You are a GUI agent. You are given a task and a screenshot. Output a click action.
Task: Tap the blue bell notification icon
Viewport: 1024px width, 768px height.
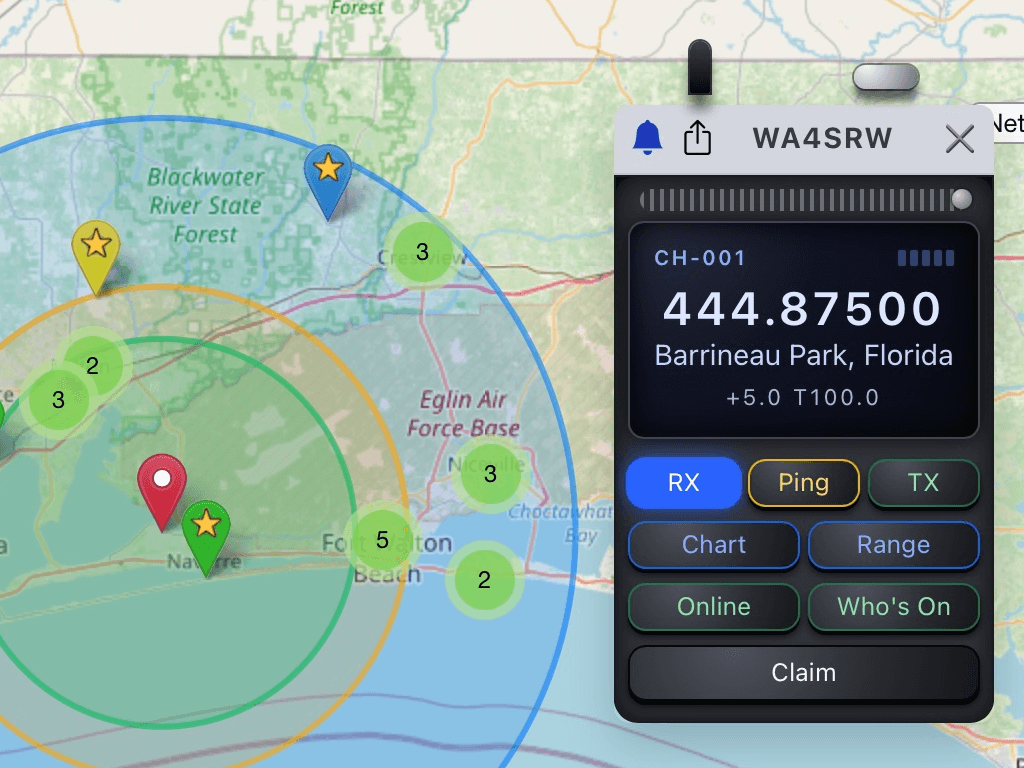click(648, 138)
